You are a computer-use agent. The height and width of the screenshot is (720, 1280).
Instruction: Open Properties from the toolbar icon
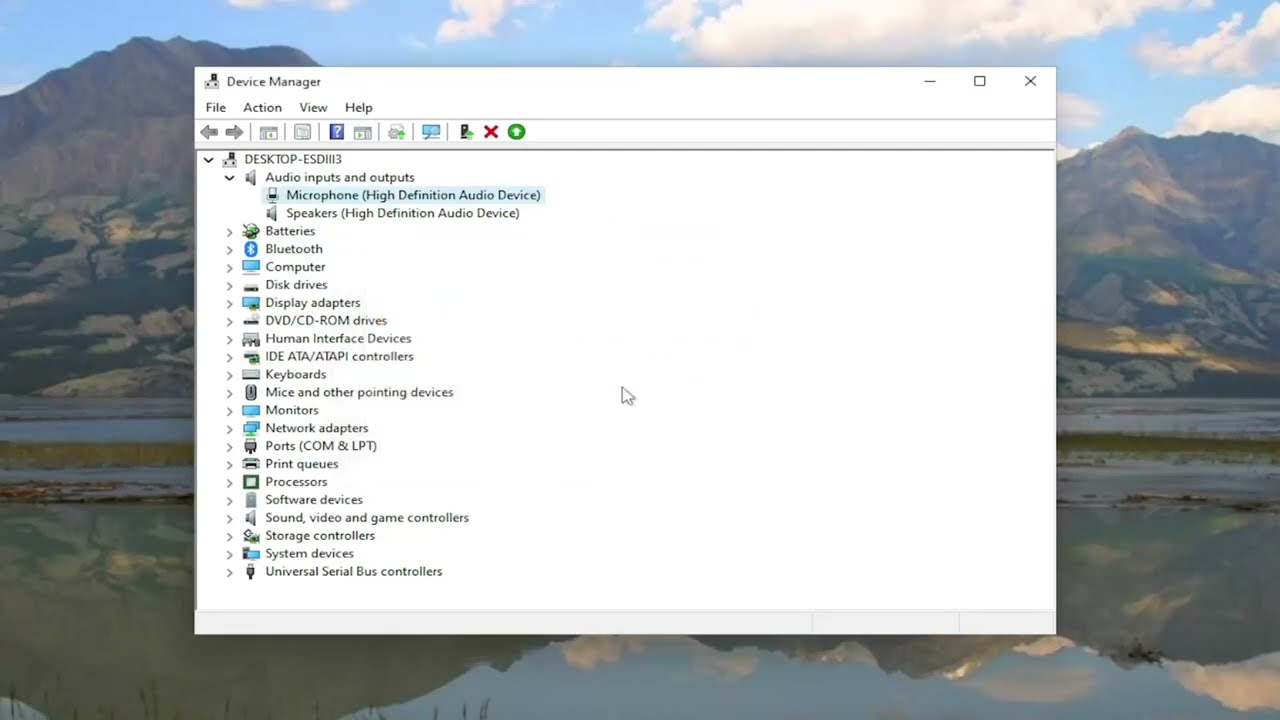tap(303, 132)
